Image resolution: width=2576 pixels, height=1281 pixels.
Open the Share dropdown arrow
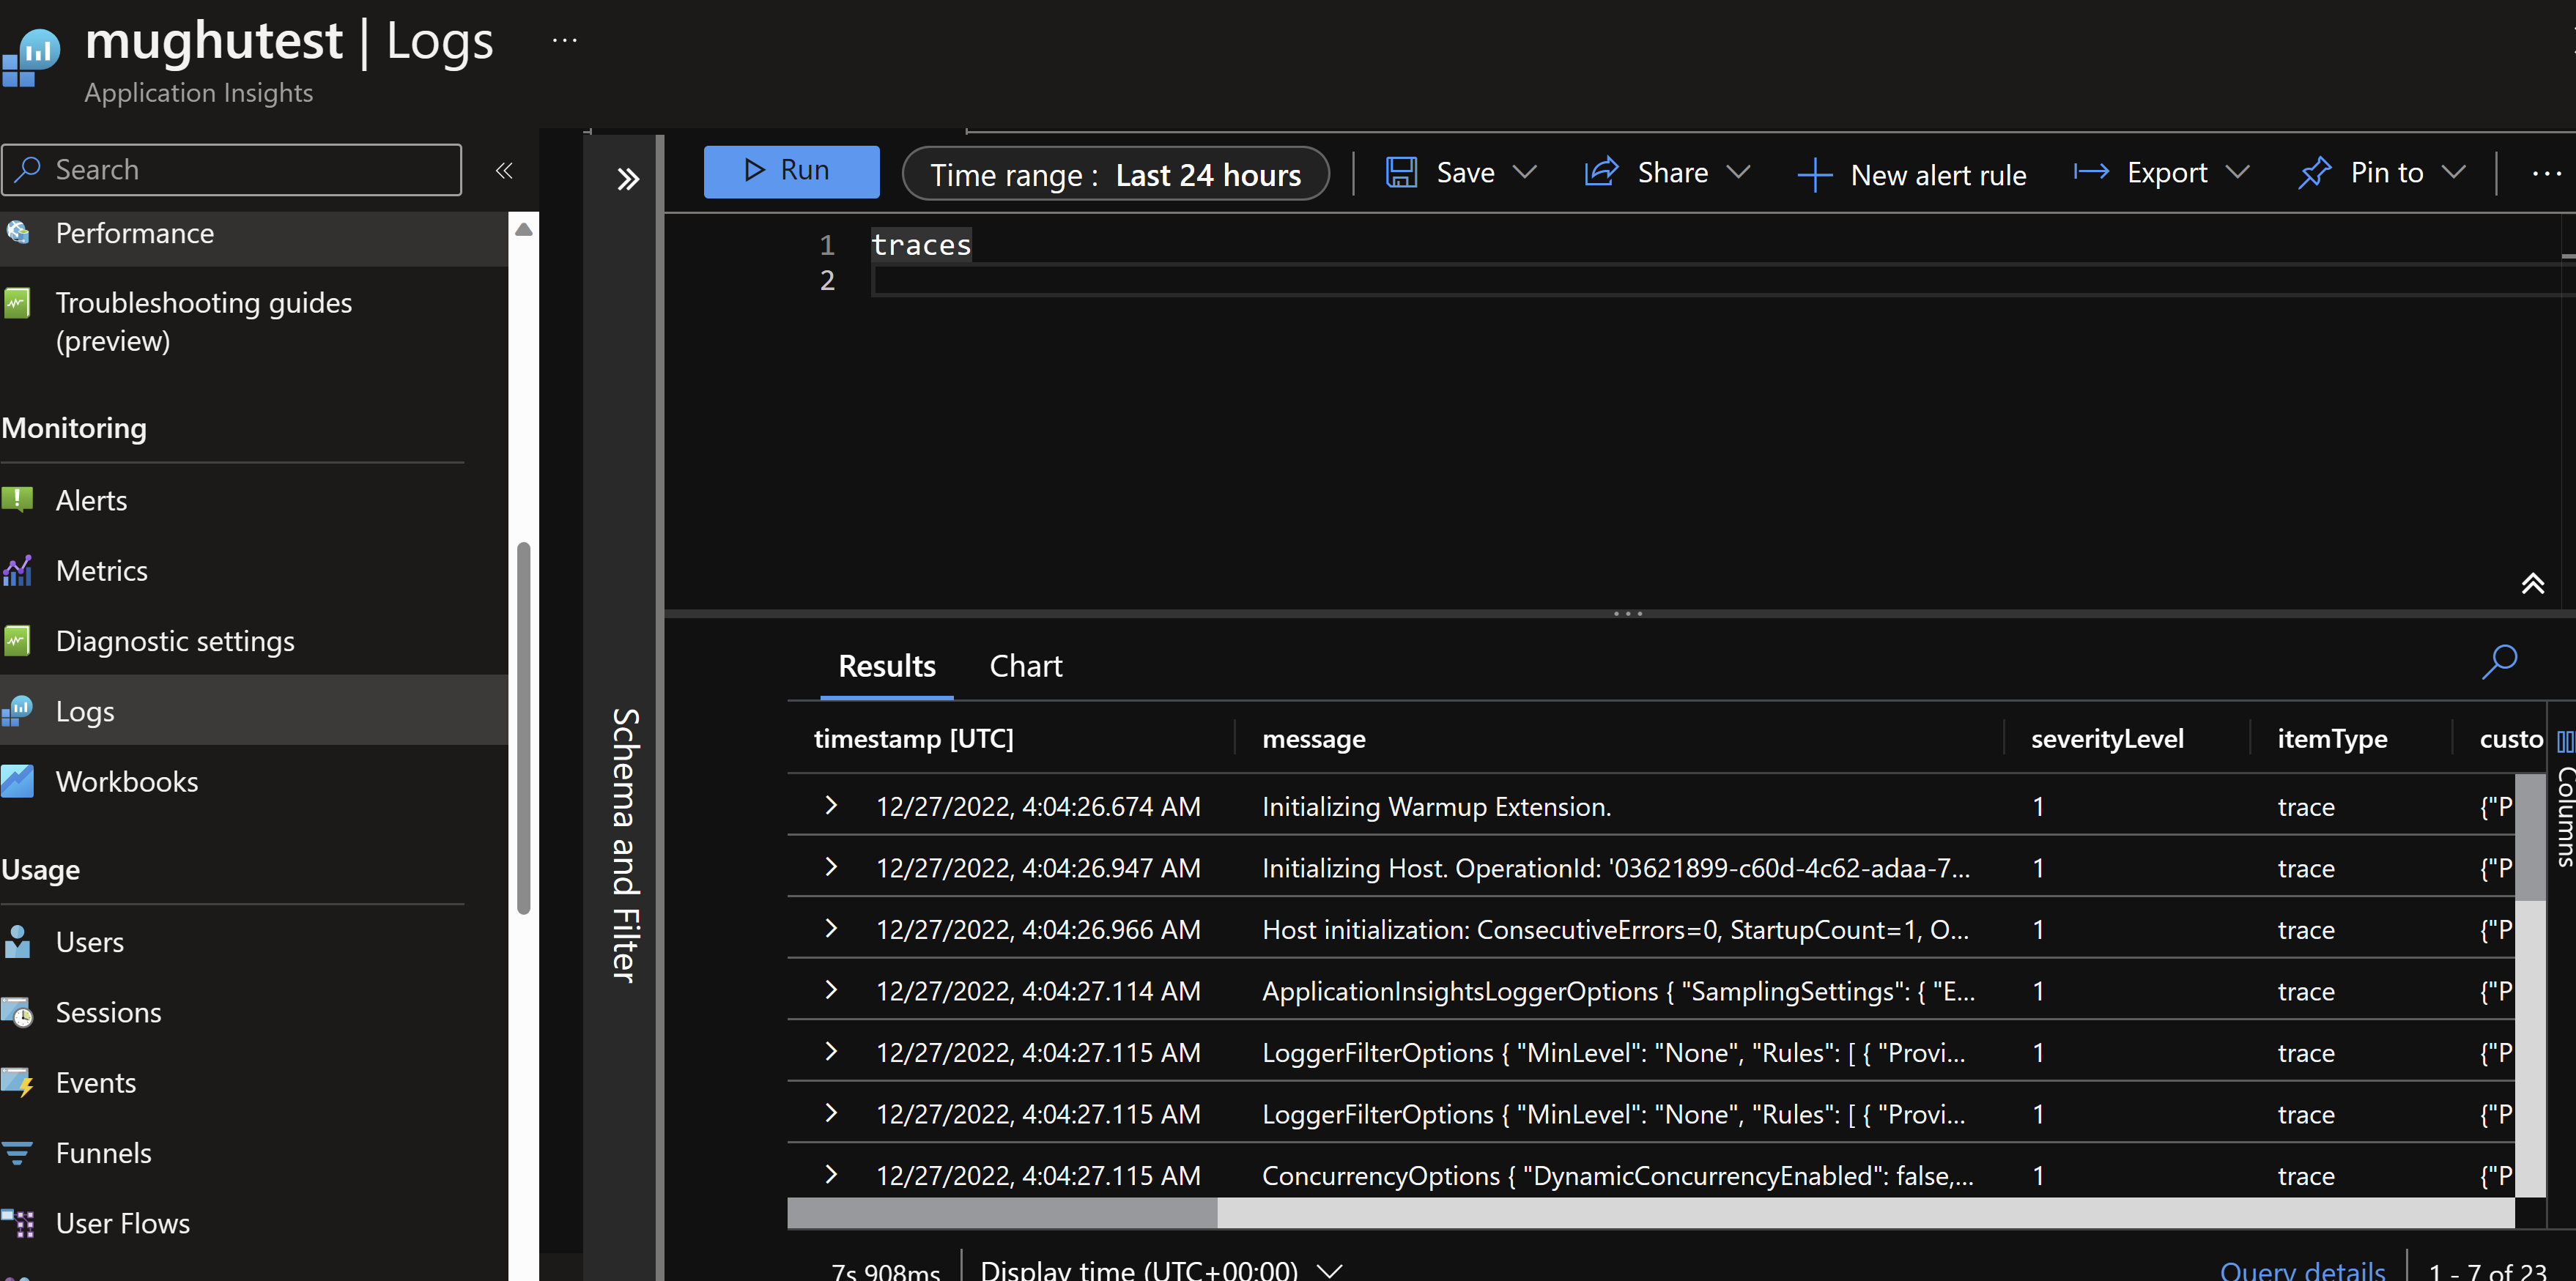(x=1738, y=173)
